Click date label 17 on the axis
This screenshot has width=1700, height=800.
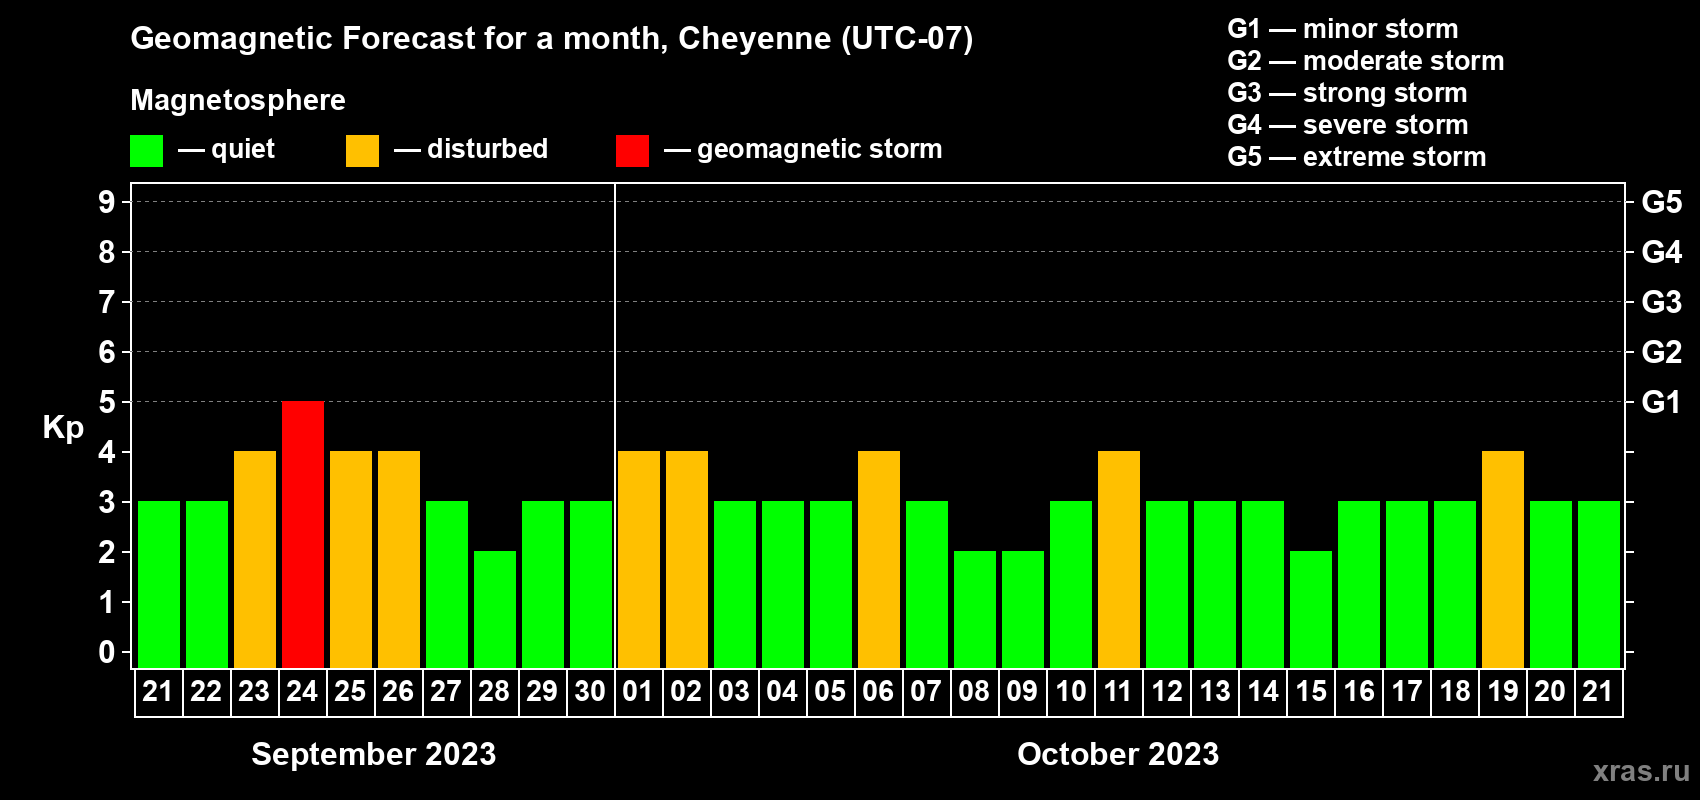tap(1406, 692)
